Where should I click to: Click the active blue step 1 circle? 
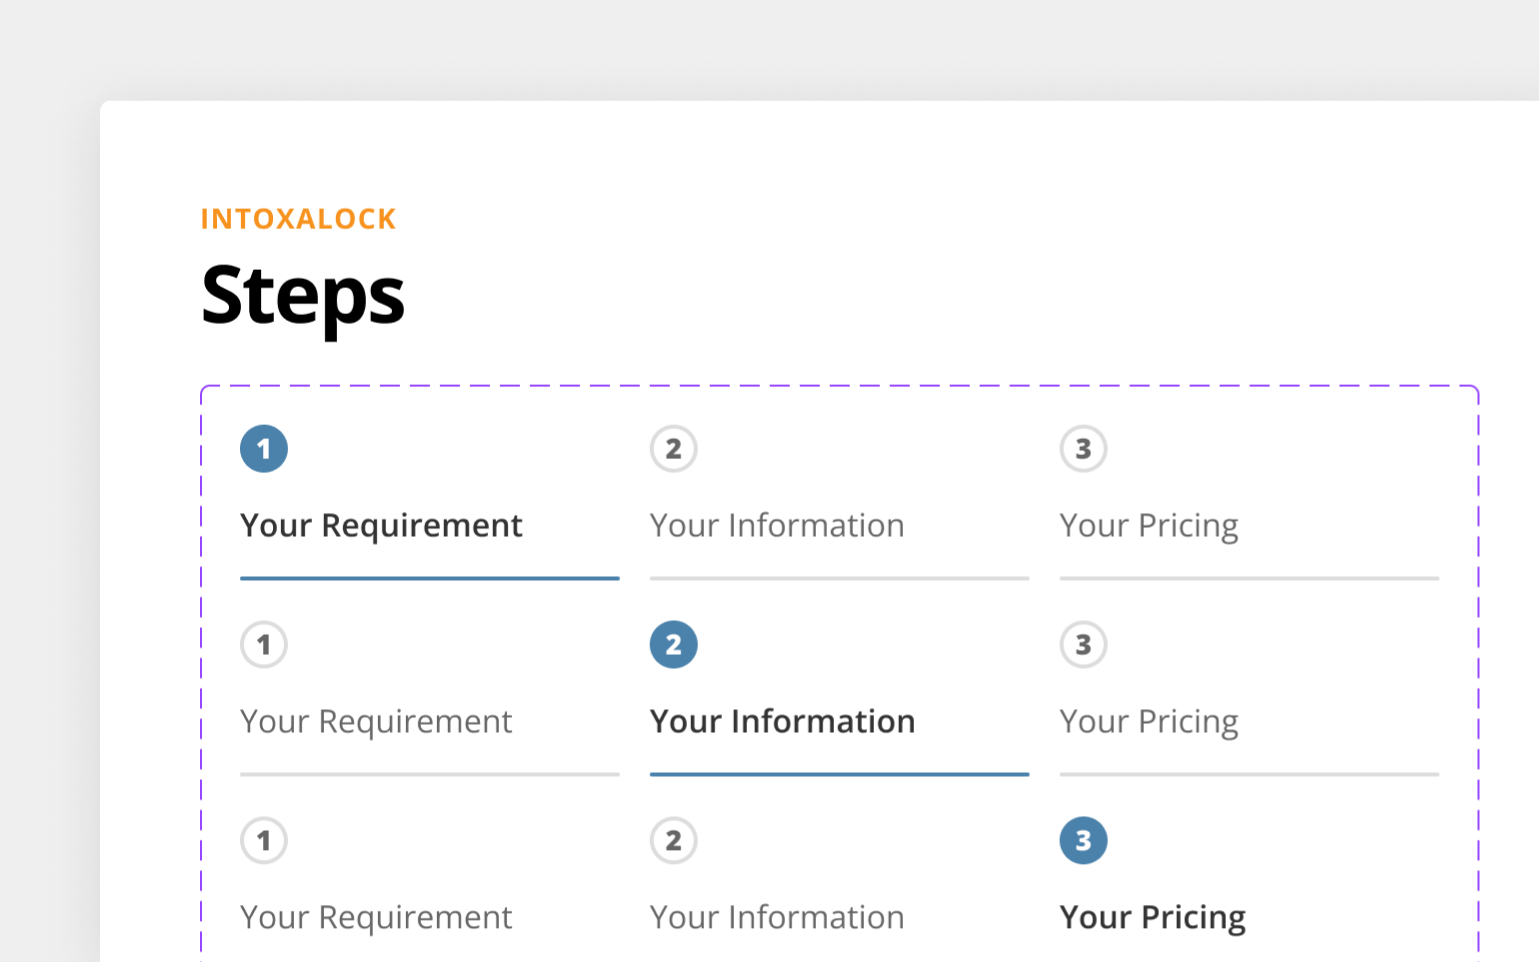tap(264, 449)
